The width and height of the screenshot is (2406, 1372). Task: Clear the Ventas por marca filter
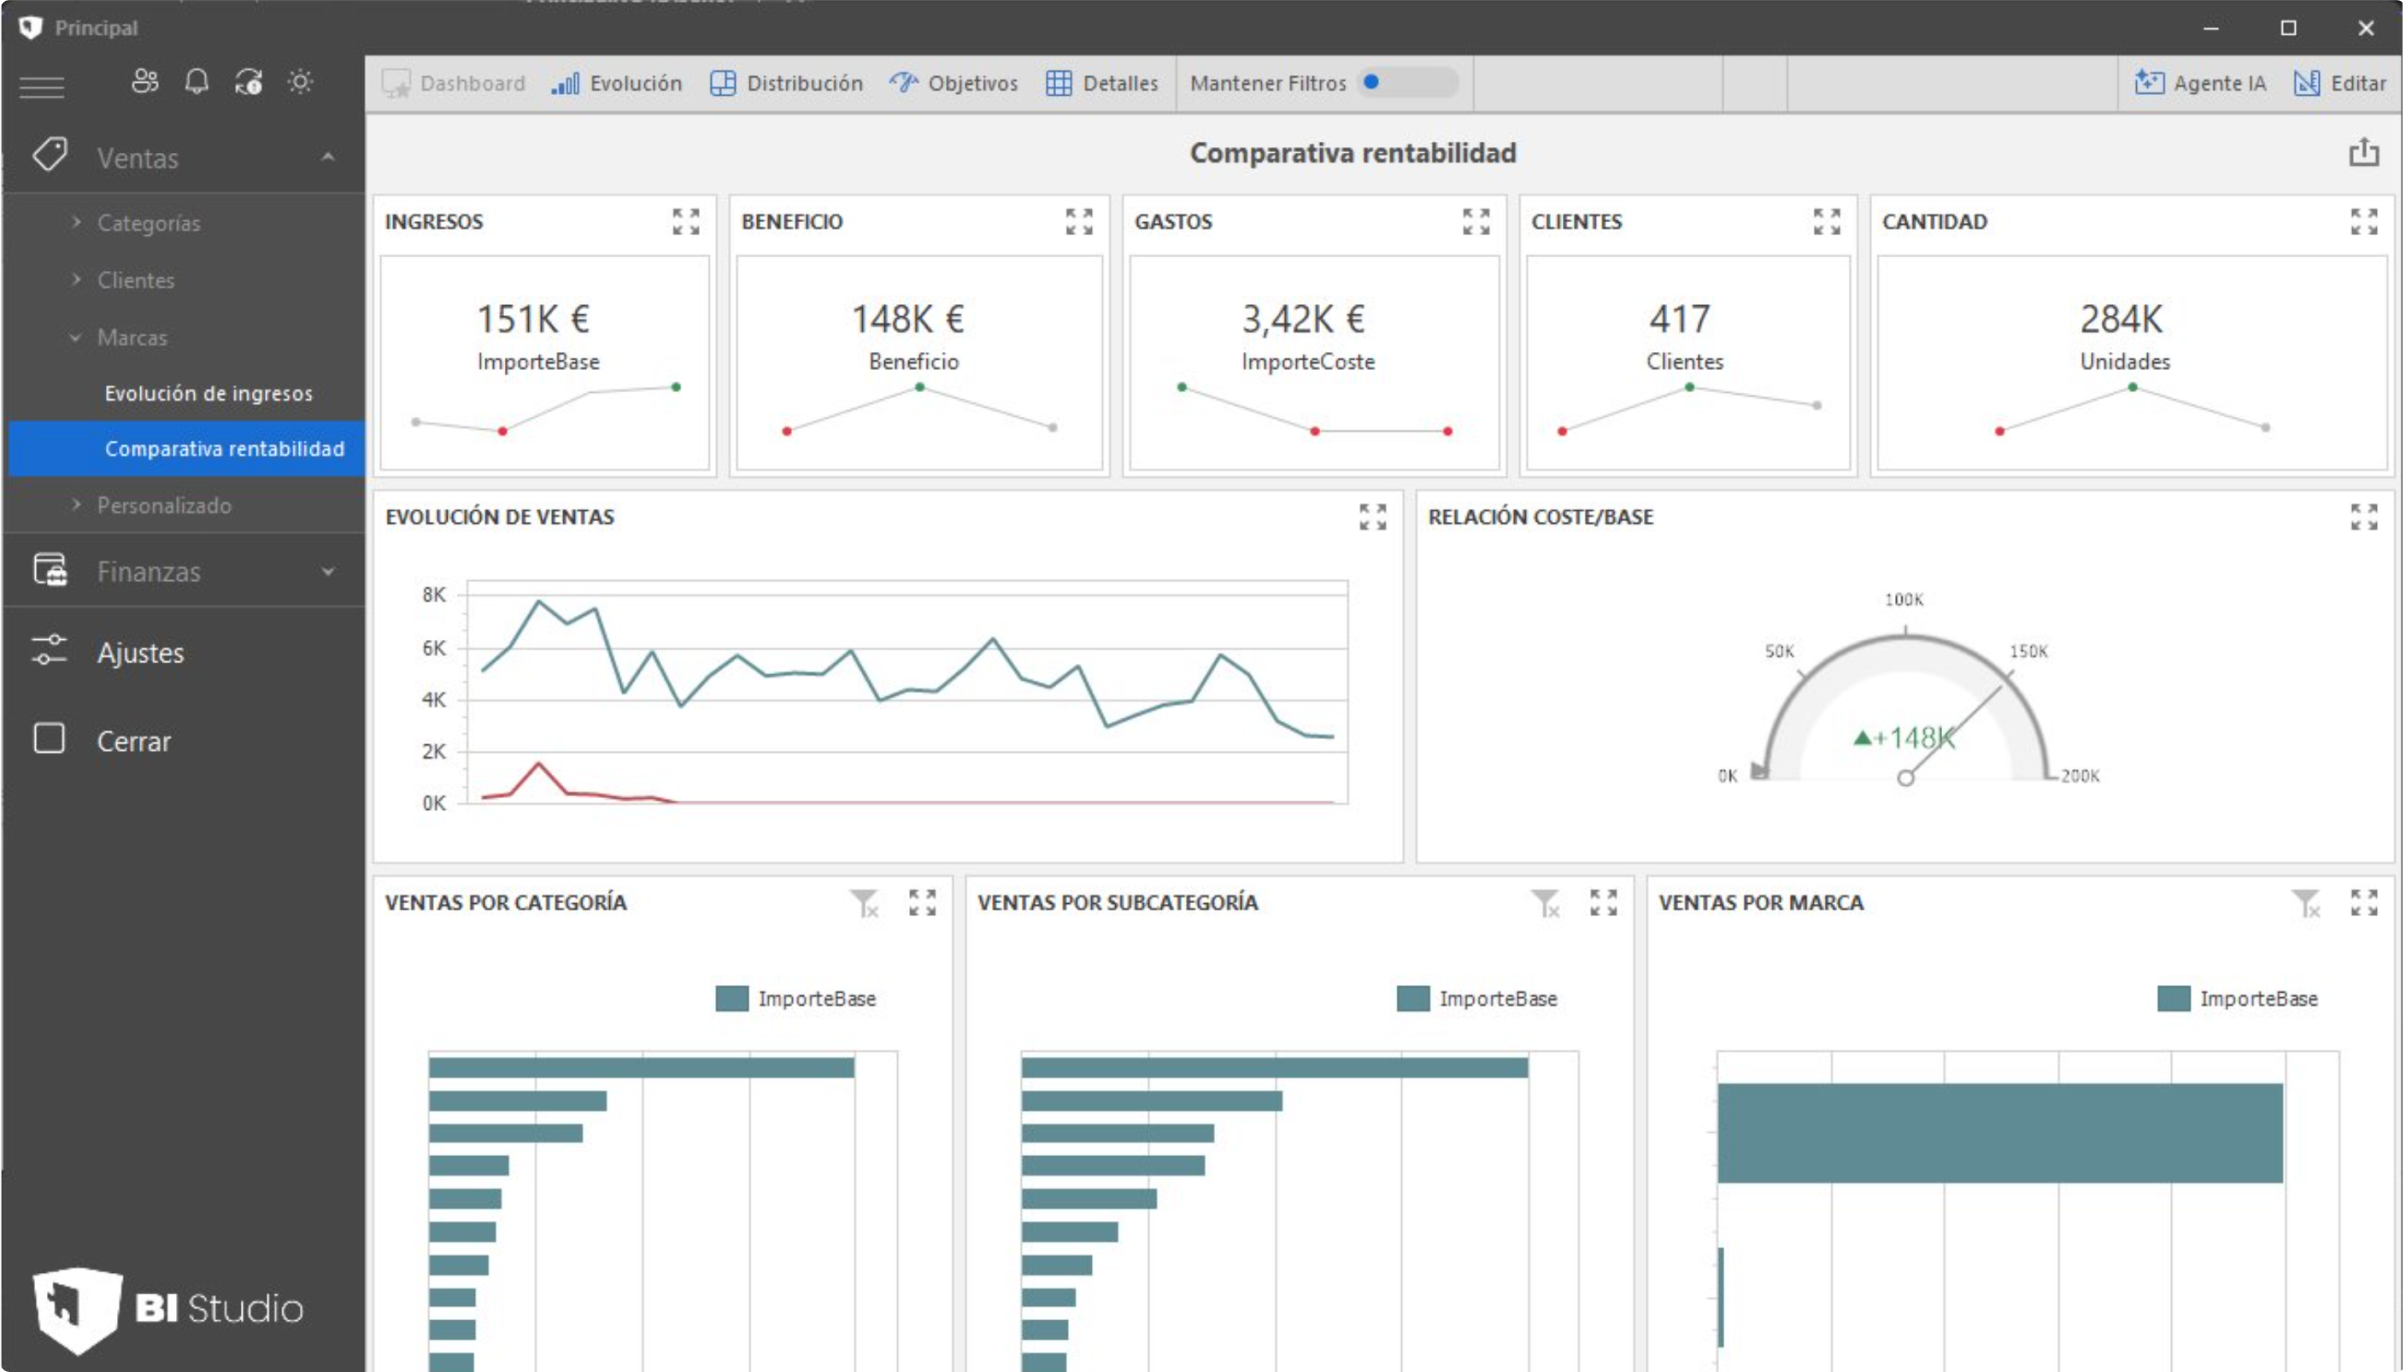point(2305,903)
